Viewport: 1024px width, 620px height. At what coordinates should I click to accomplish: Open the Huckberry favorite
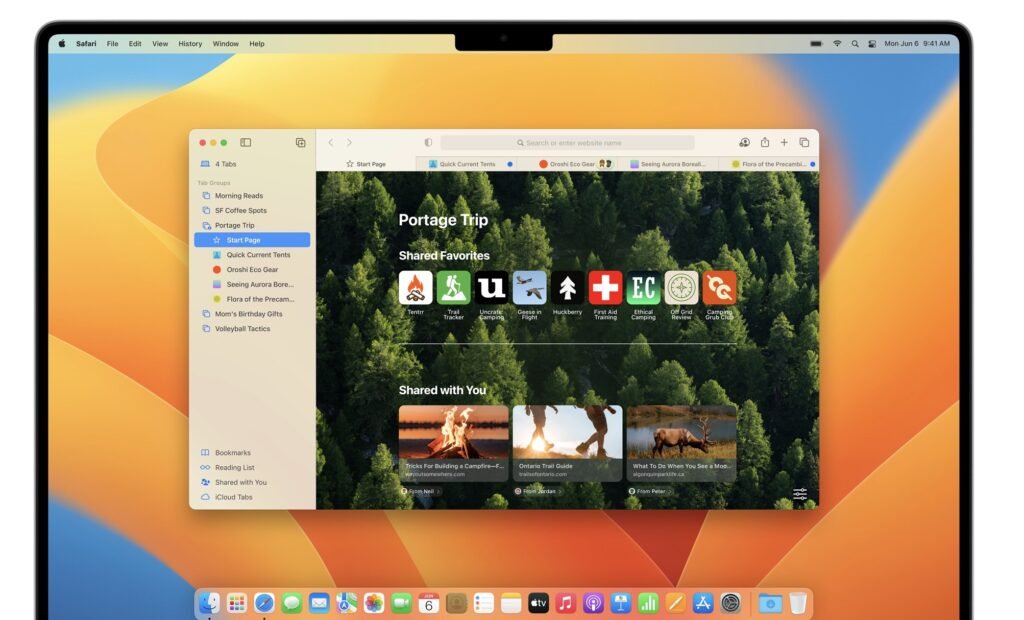[567, 287]
